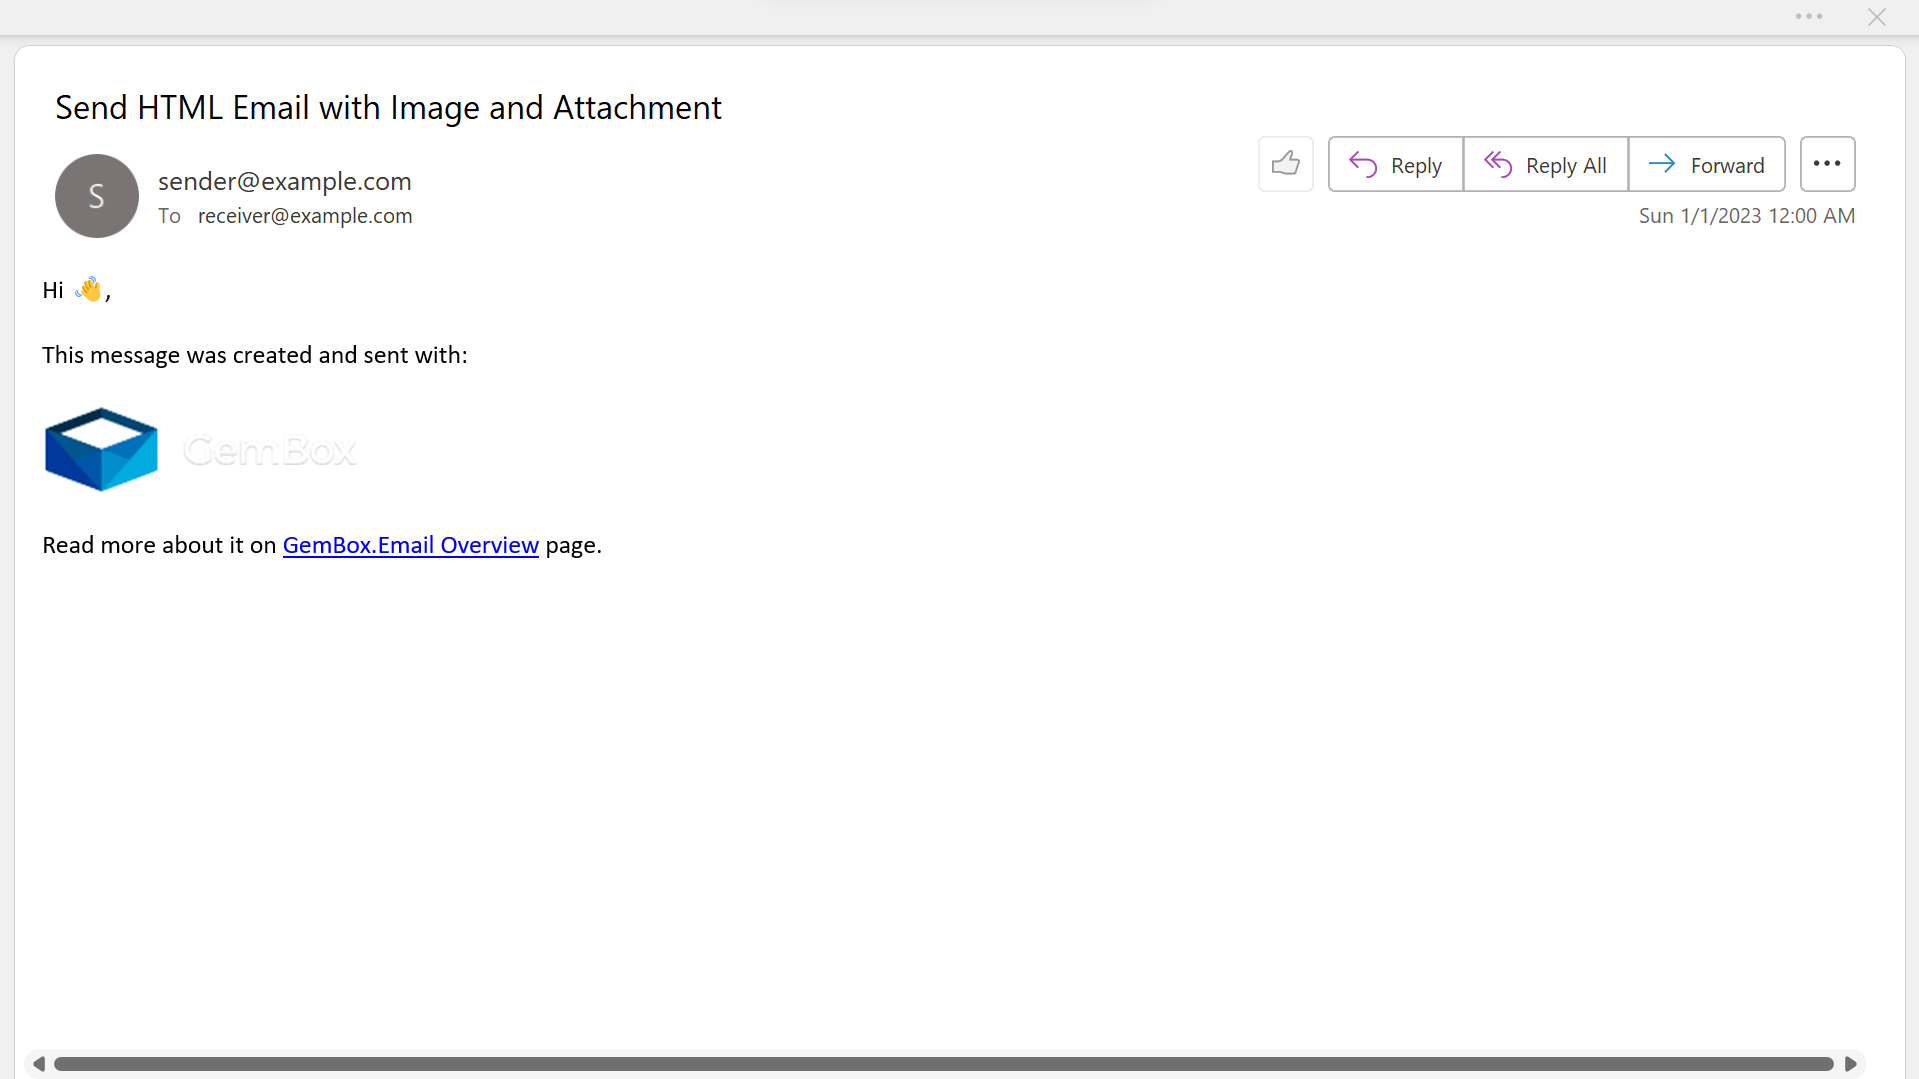Forward this email message
Image resolution: width=1919 pixels, height=1079 pixels.
coord(1706,164)
